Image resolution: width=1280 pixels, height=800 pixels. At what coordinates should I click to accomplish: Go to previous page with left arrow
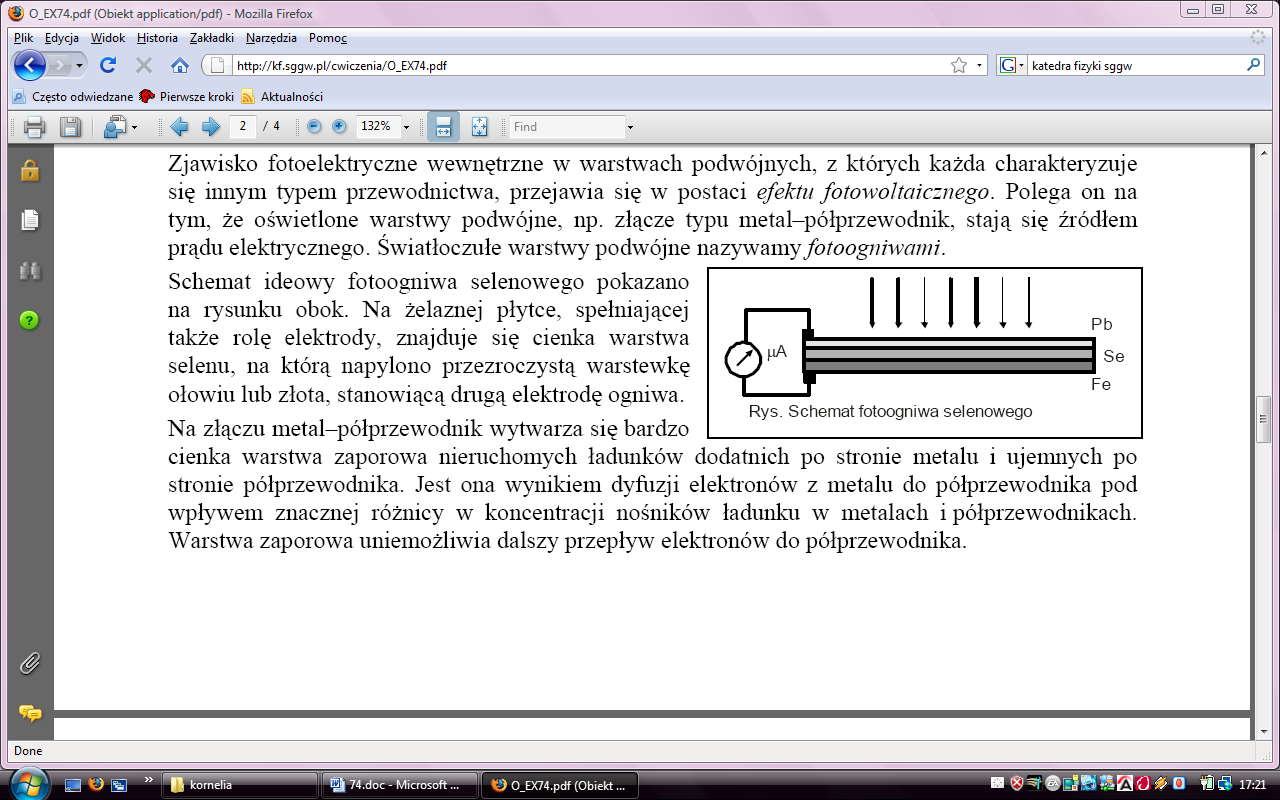point(179,127)
